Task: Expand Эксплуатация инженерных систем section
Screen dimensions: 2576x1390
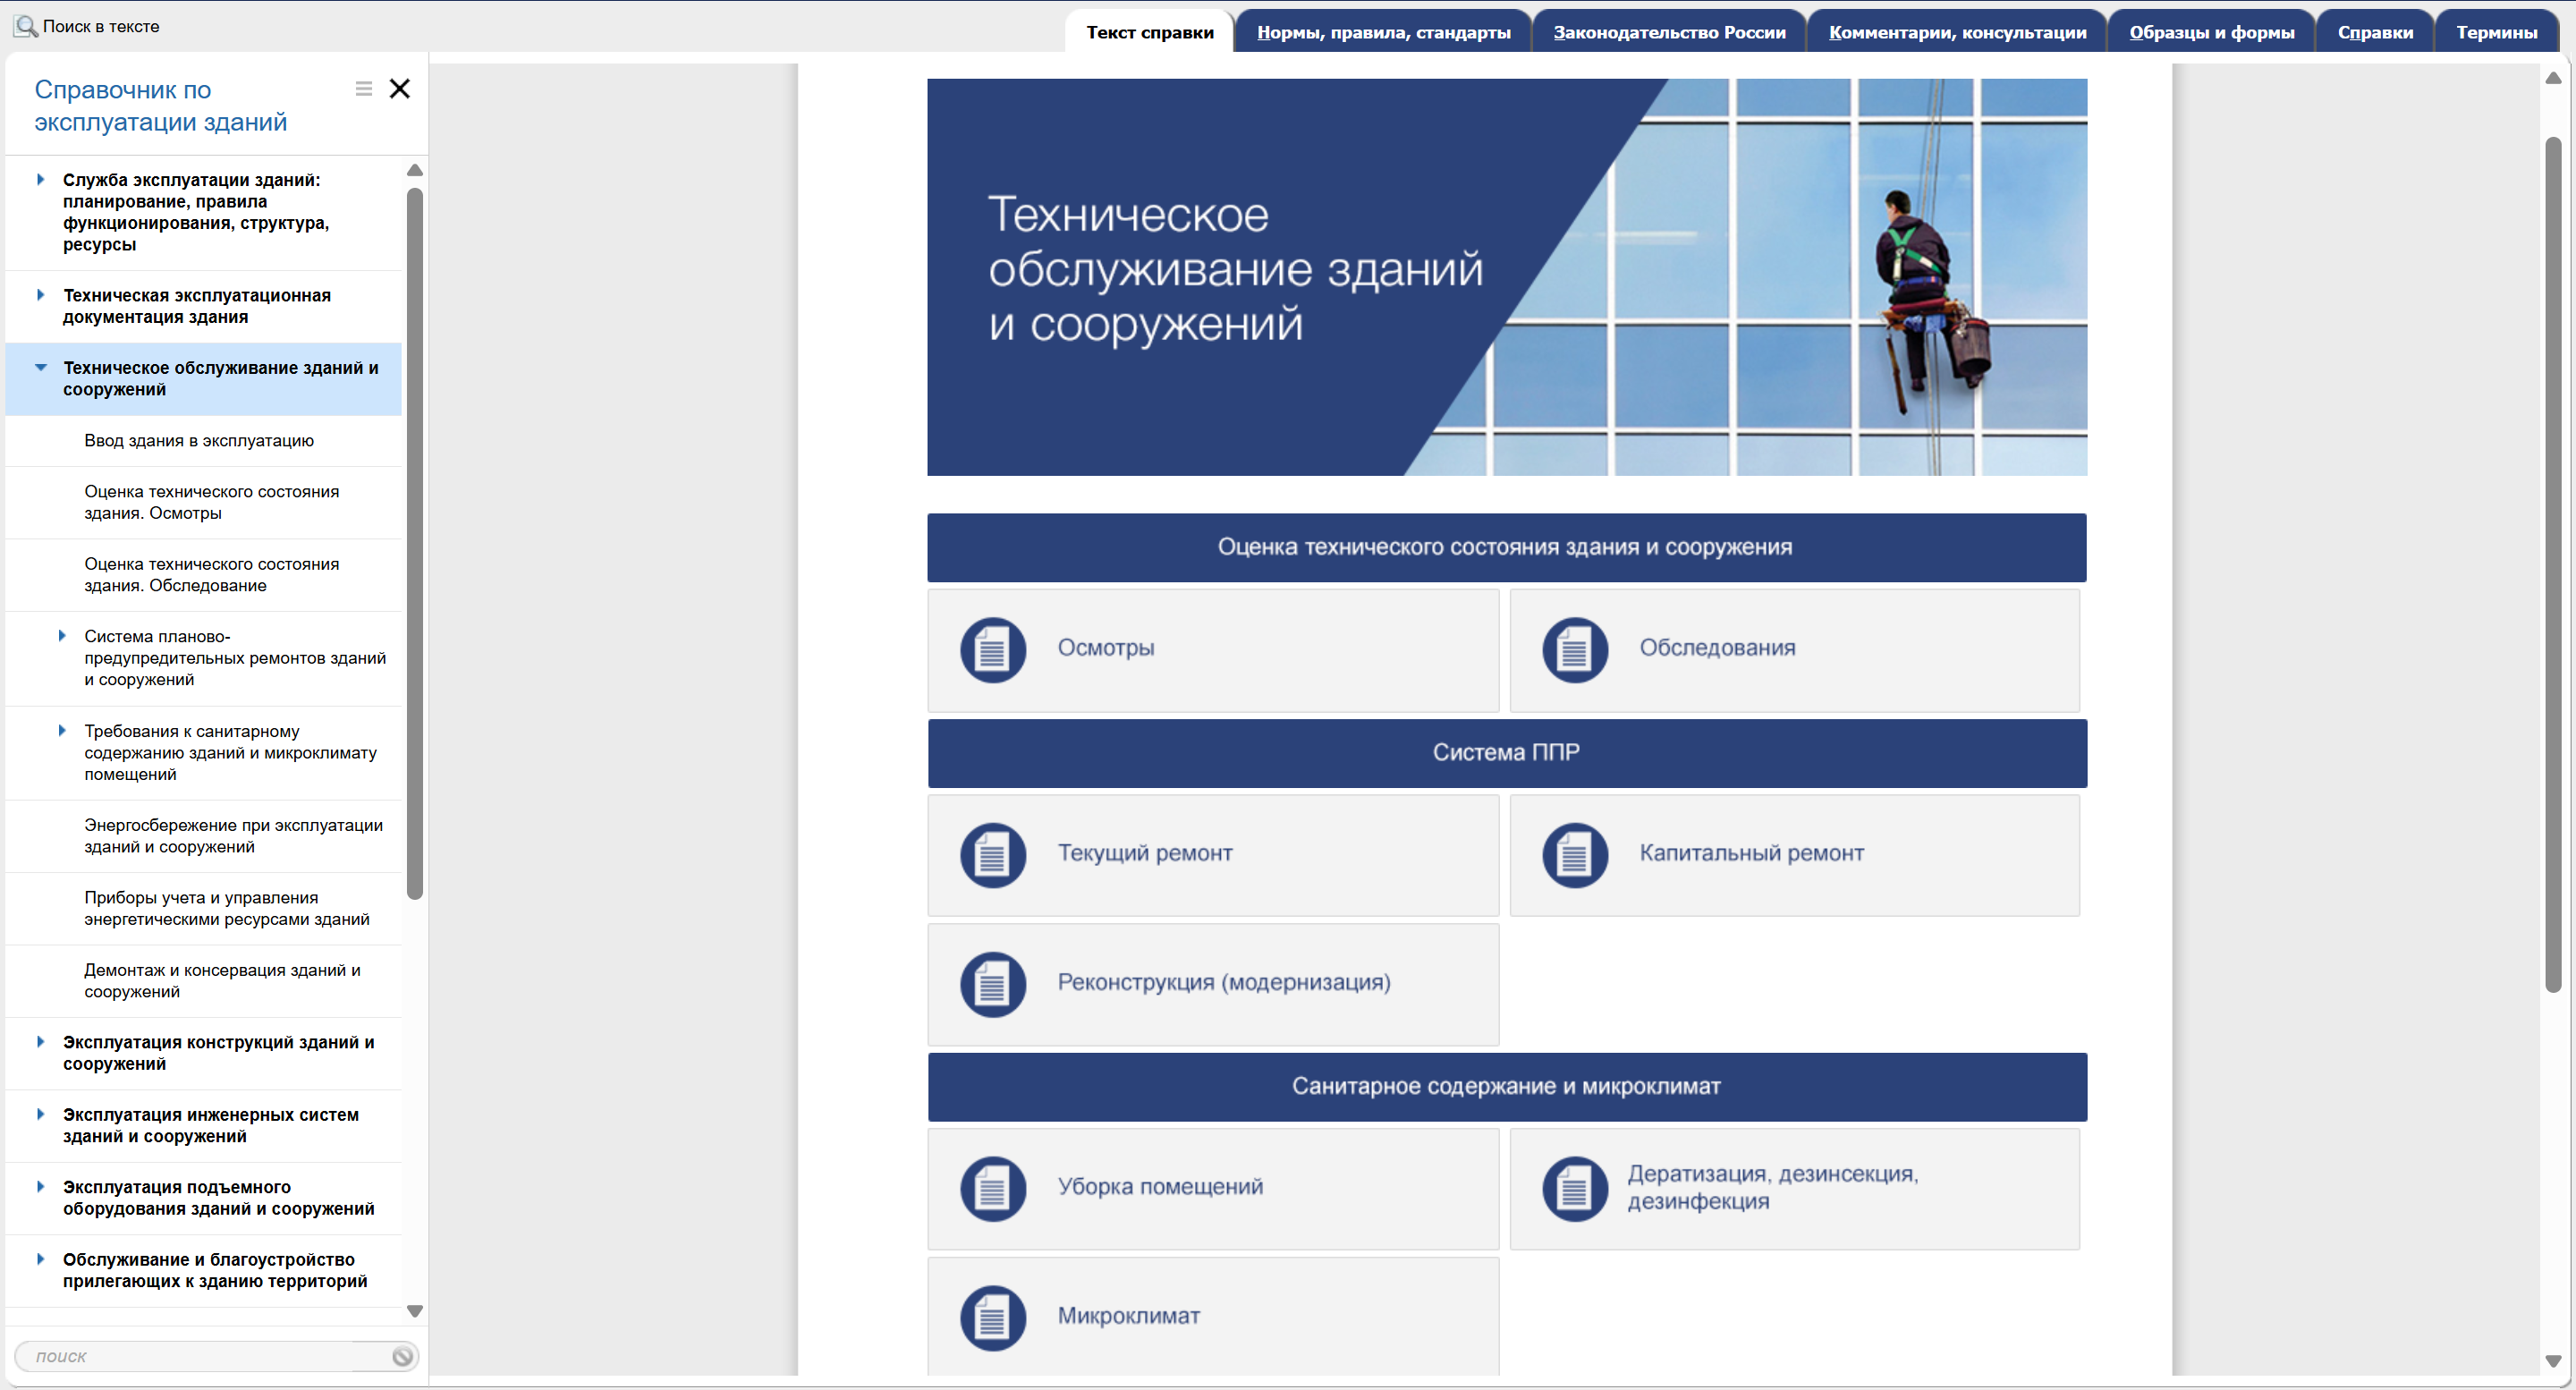Action: pos(41,1114)
